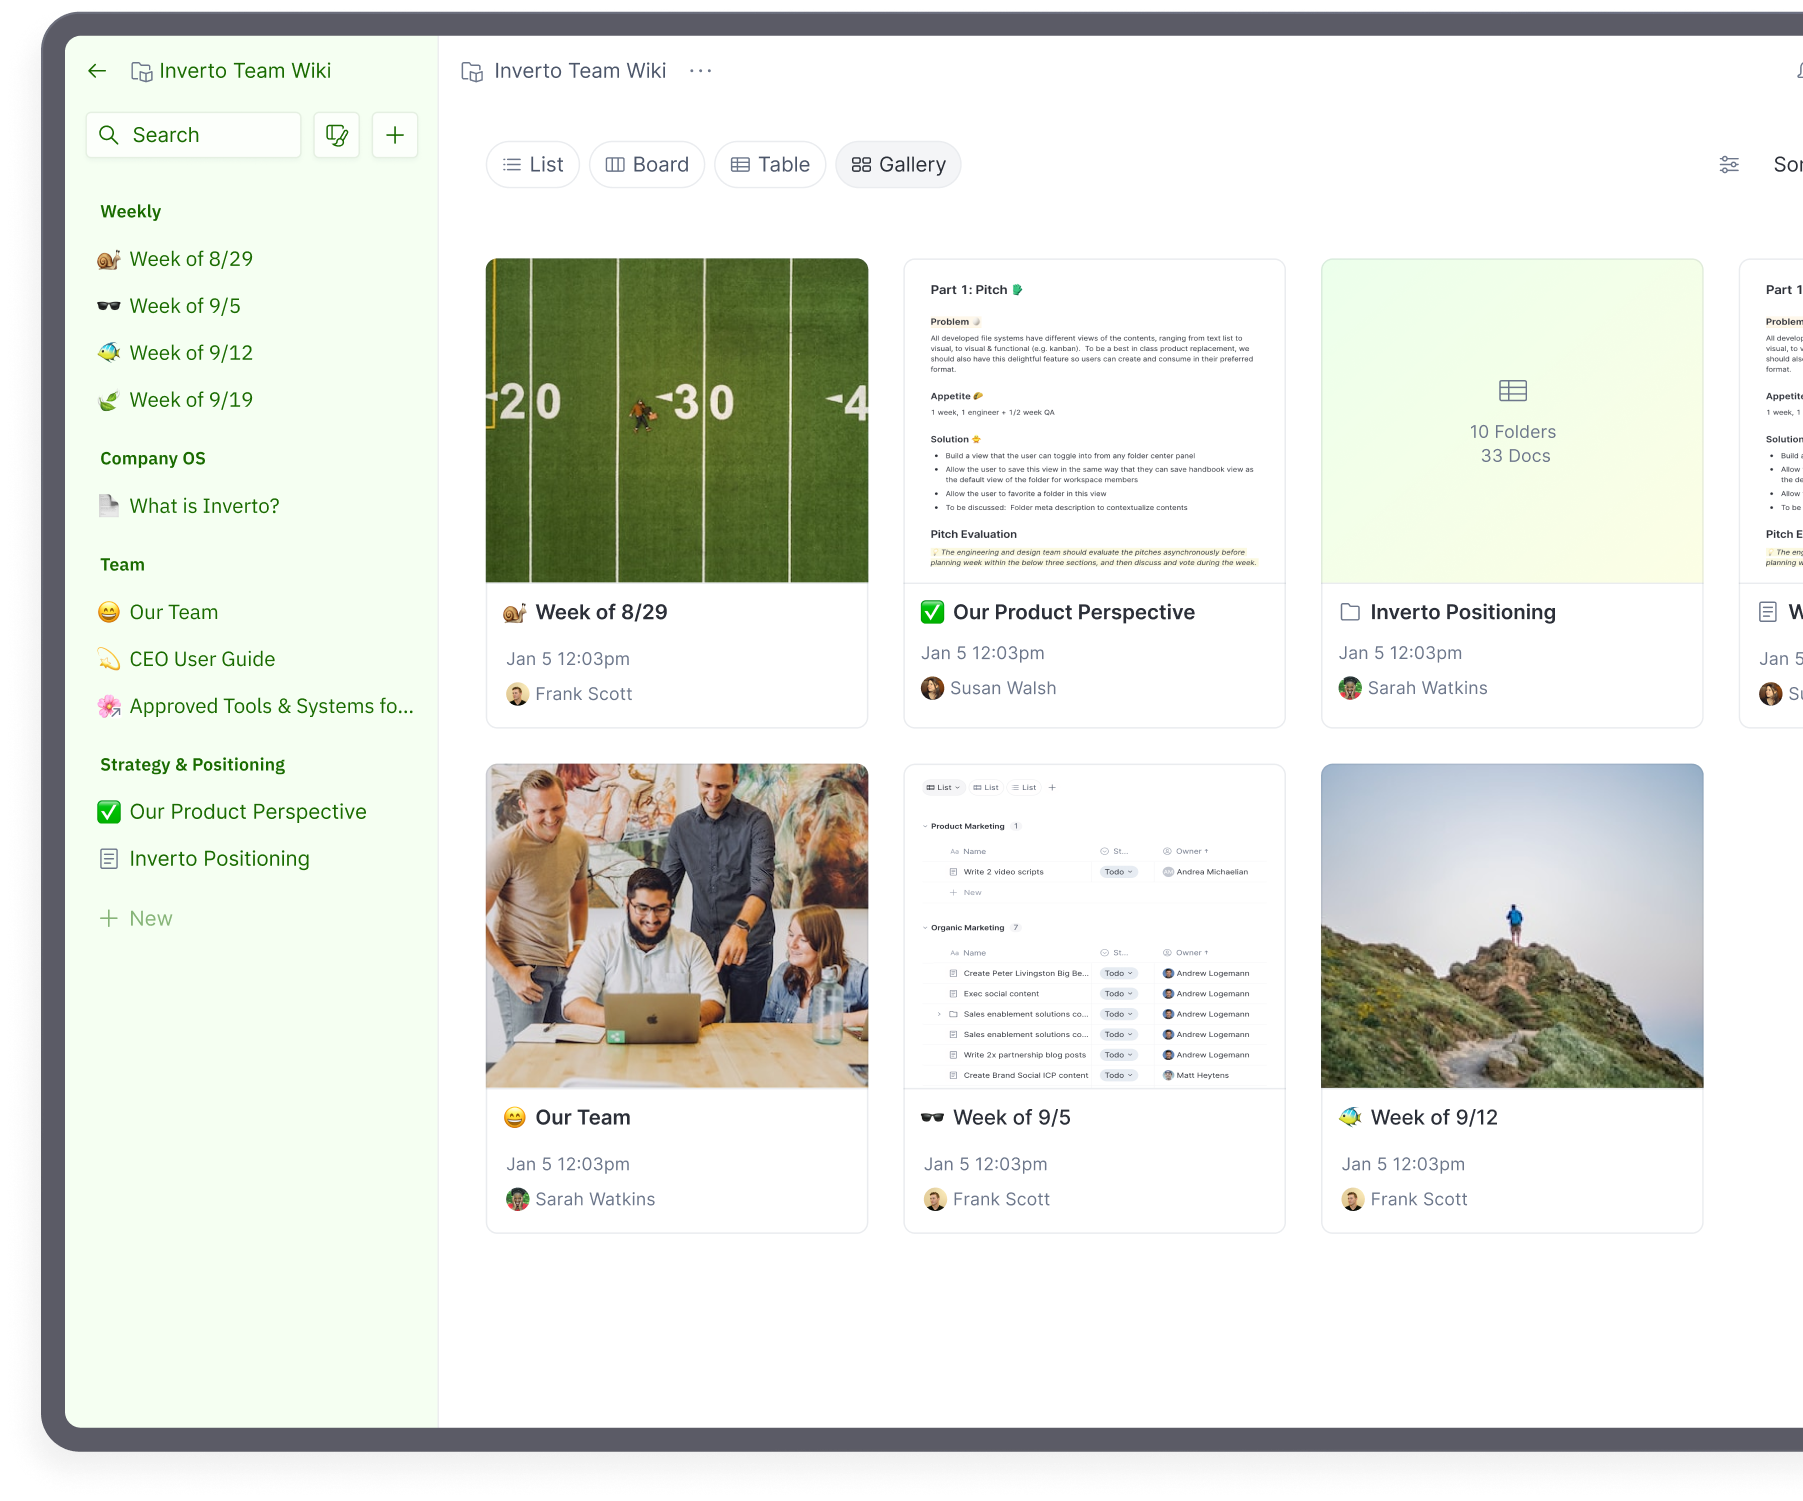Click the flower icon by Approved Tools & Systems
The height and width of the screenshot is (1501, 1803).
click(x=109, y=706)
